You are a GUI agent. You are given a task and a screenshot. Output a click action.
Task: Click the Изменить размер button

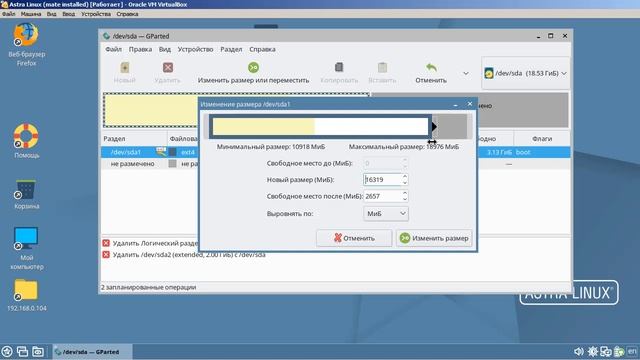point(434,238)
